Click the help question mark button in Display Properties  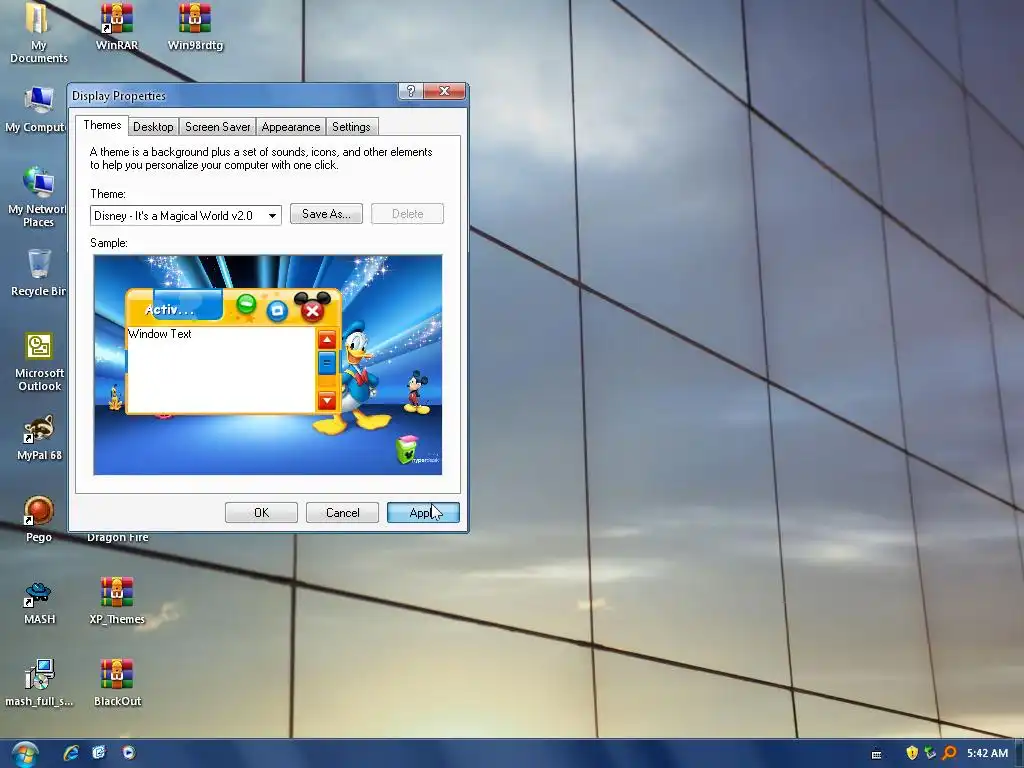[410, 91]
